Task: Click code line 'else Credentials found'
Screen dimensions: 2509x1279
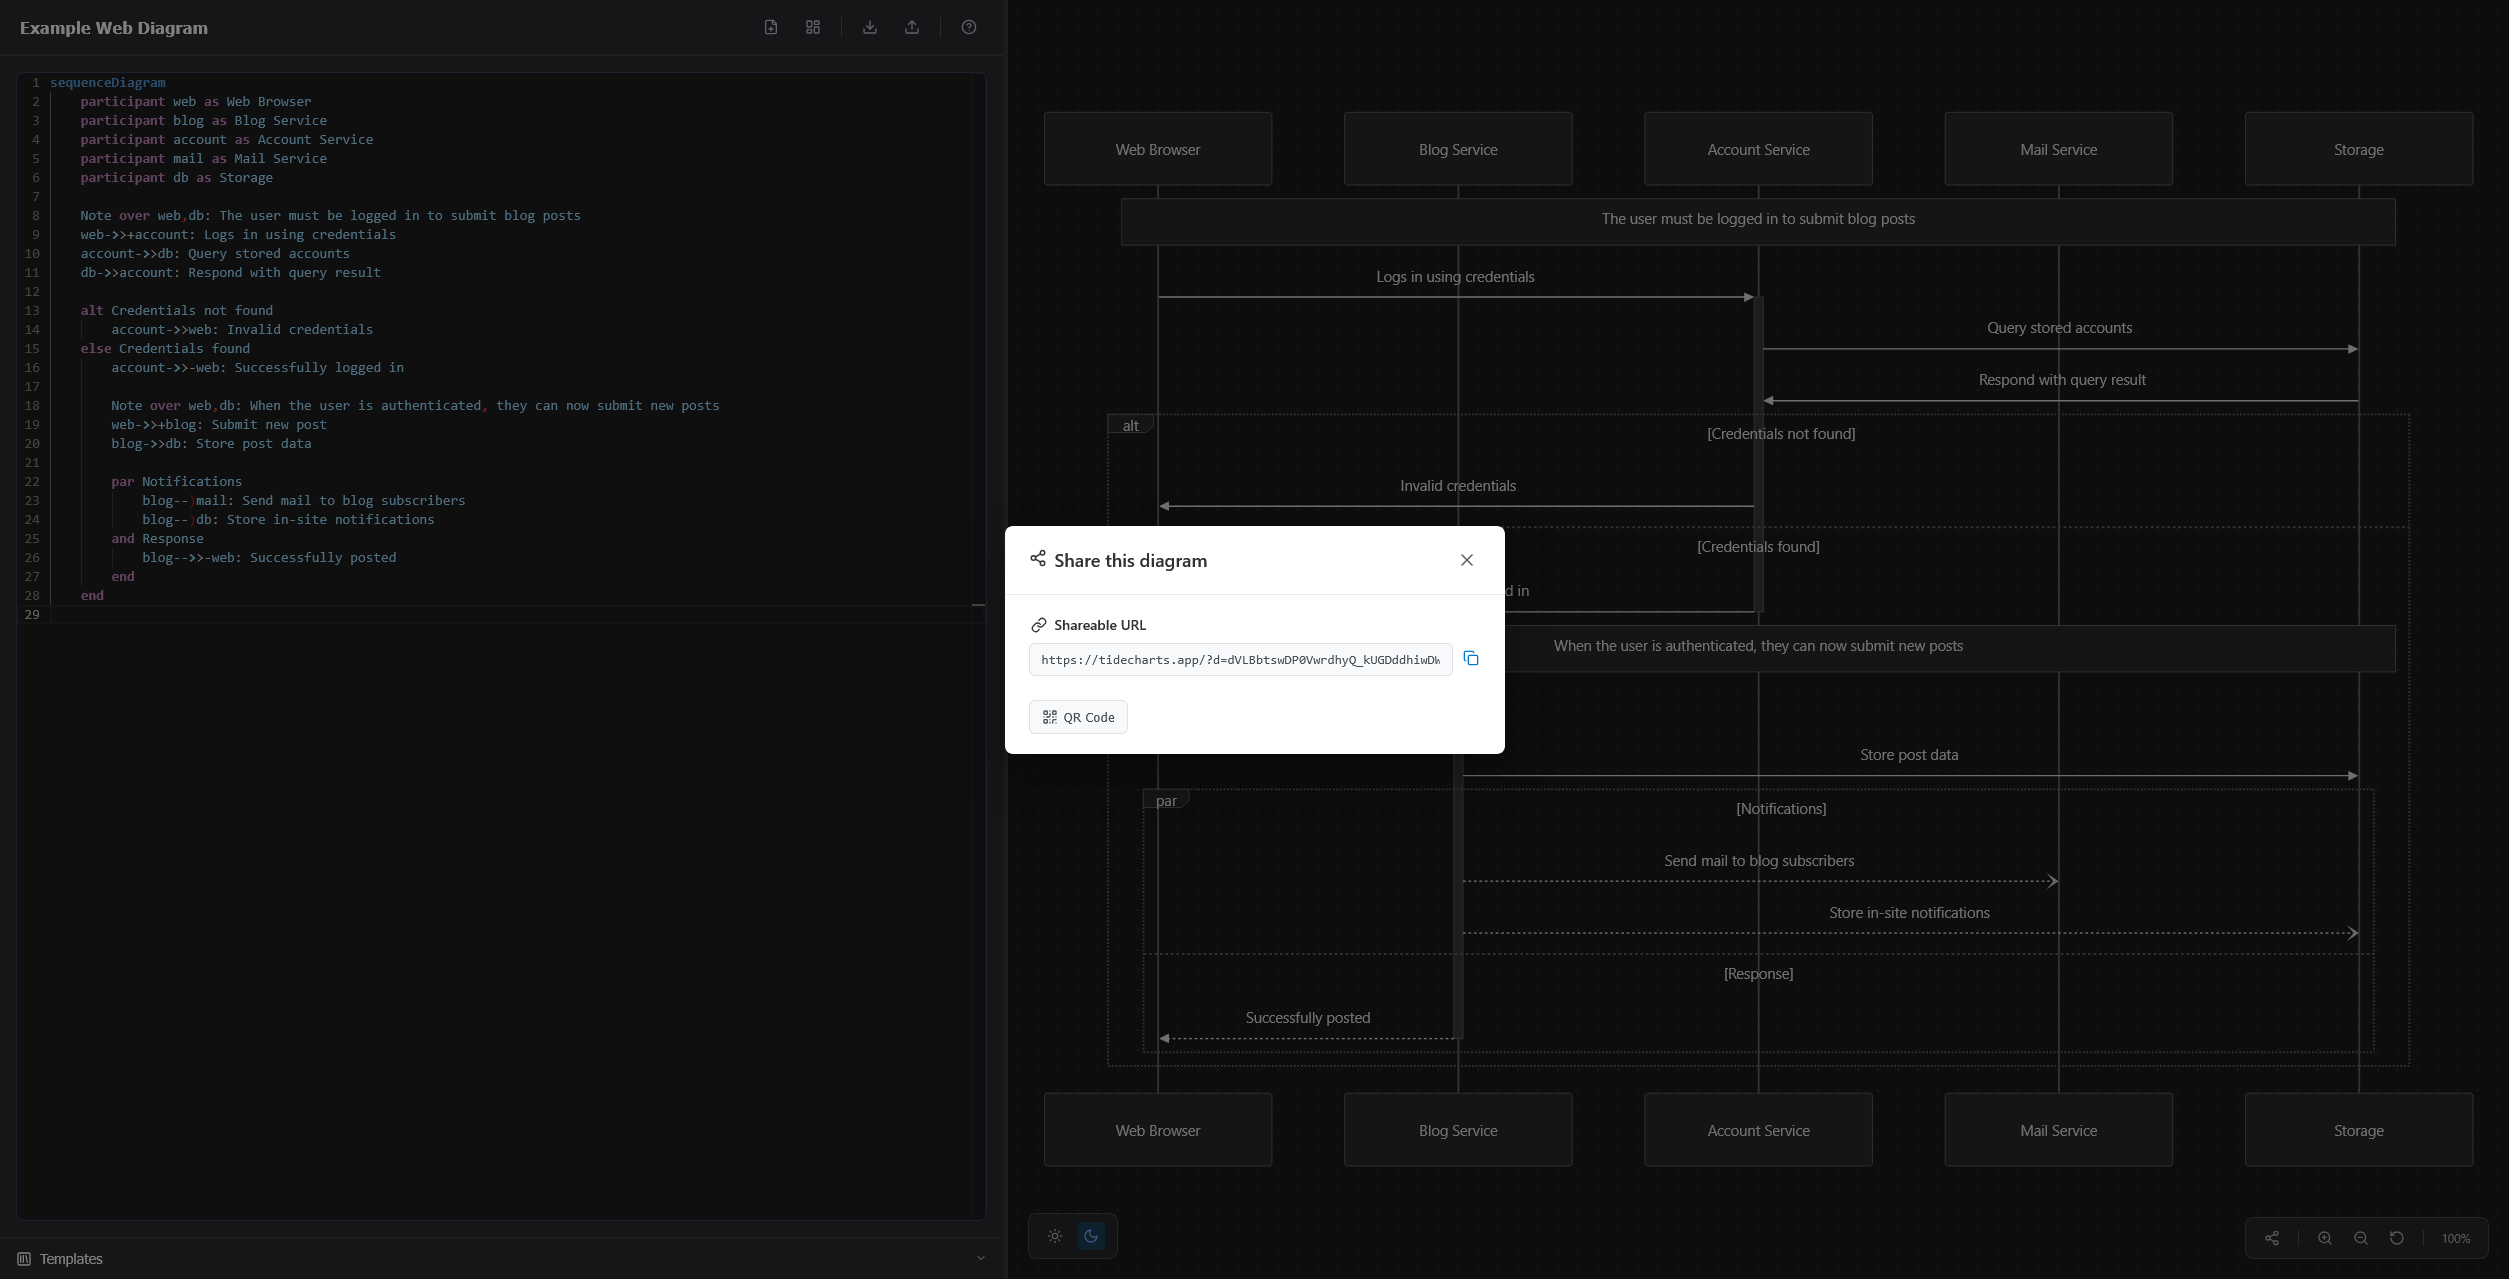Action: point(165,349)
